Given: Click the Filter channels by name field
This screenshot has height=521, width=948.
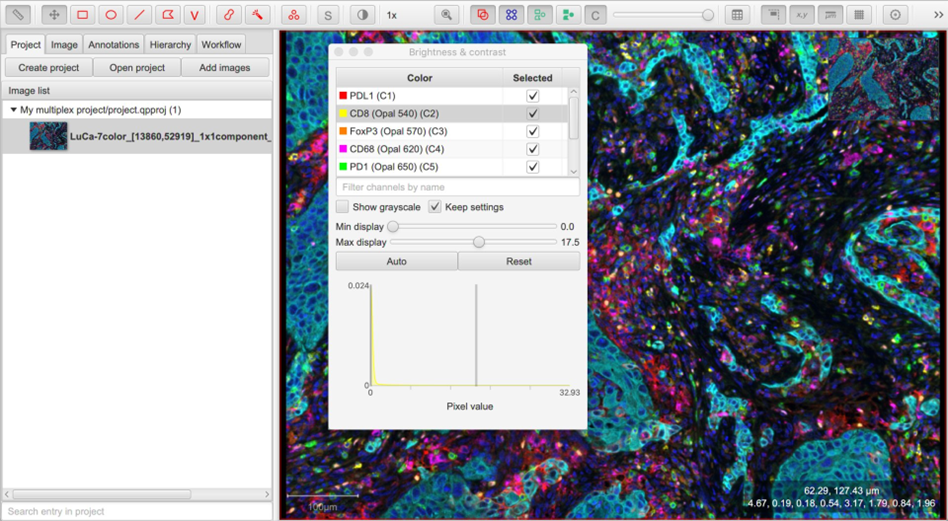Looking at the screenshot, I should [x=457, y=187].
